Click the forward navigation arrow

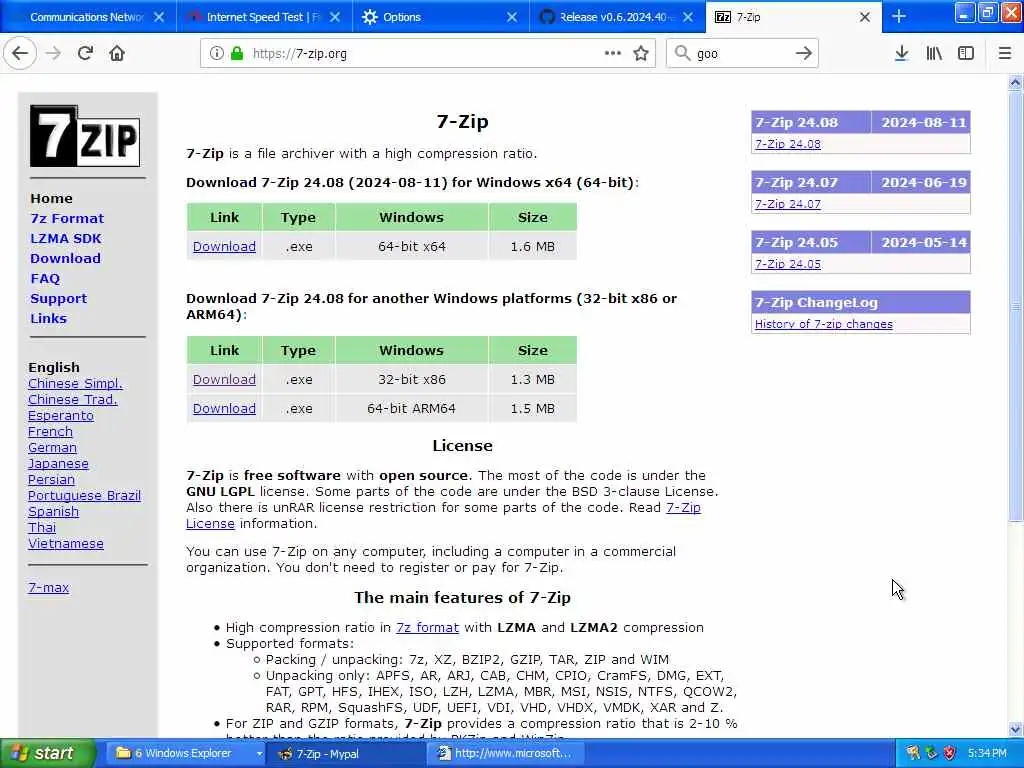tap(54, 54)
